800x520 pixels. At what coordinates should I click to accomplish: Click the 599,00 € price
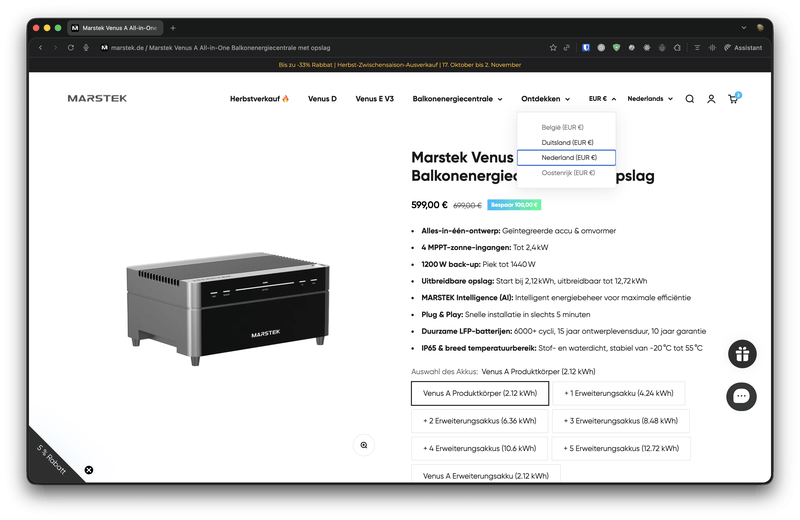[x=429, y=205]
